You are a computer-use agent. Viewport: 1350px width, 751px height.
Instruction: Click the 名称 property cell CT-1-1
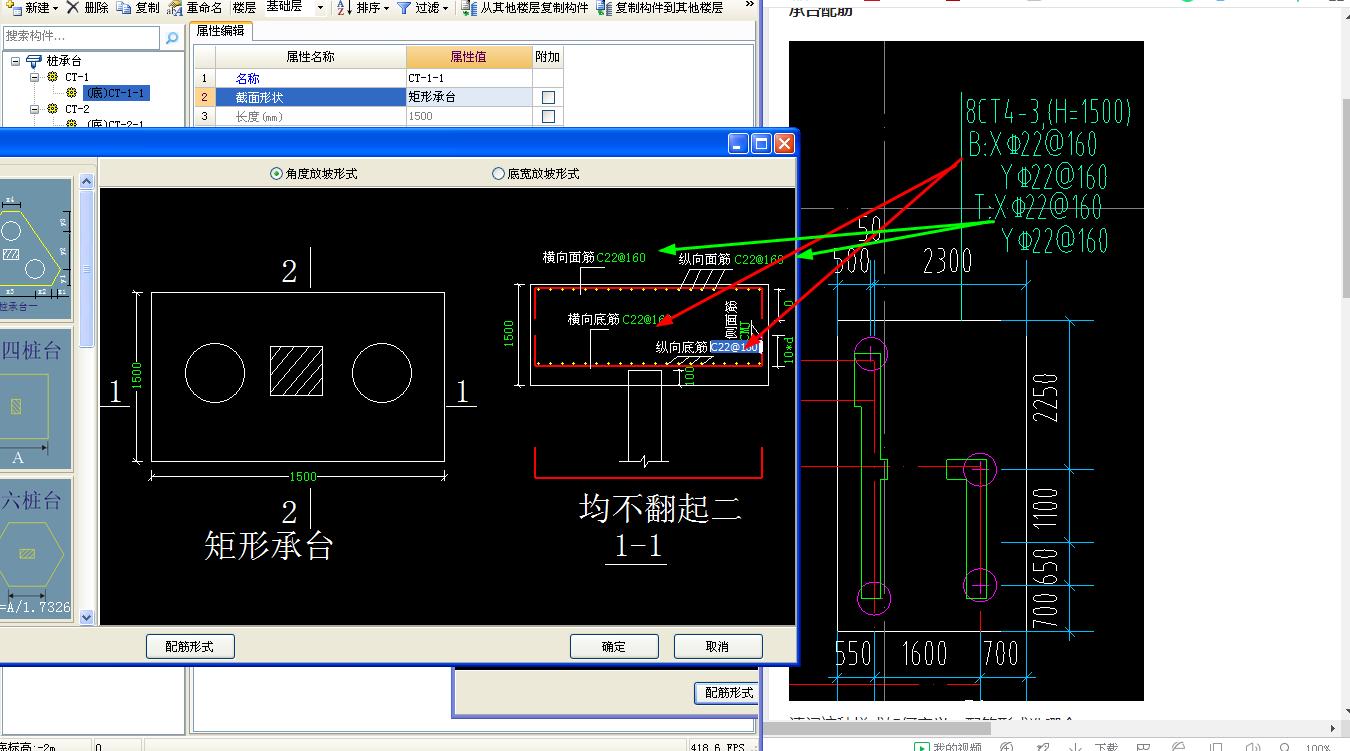[468, 78]
